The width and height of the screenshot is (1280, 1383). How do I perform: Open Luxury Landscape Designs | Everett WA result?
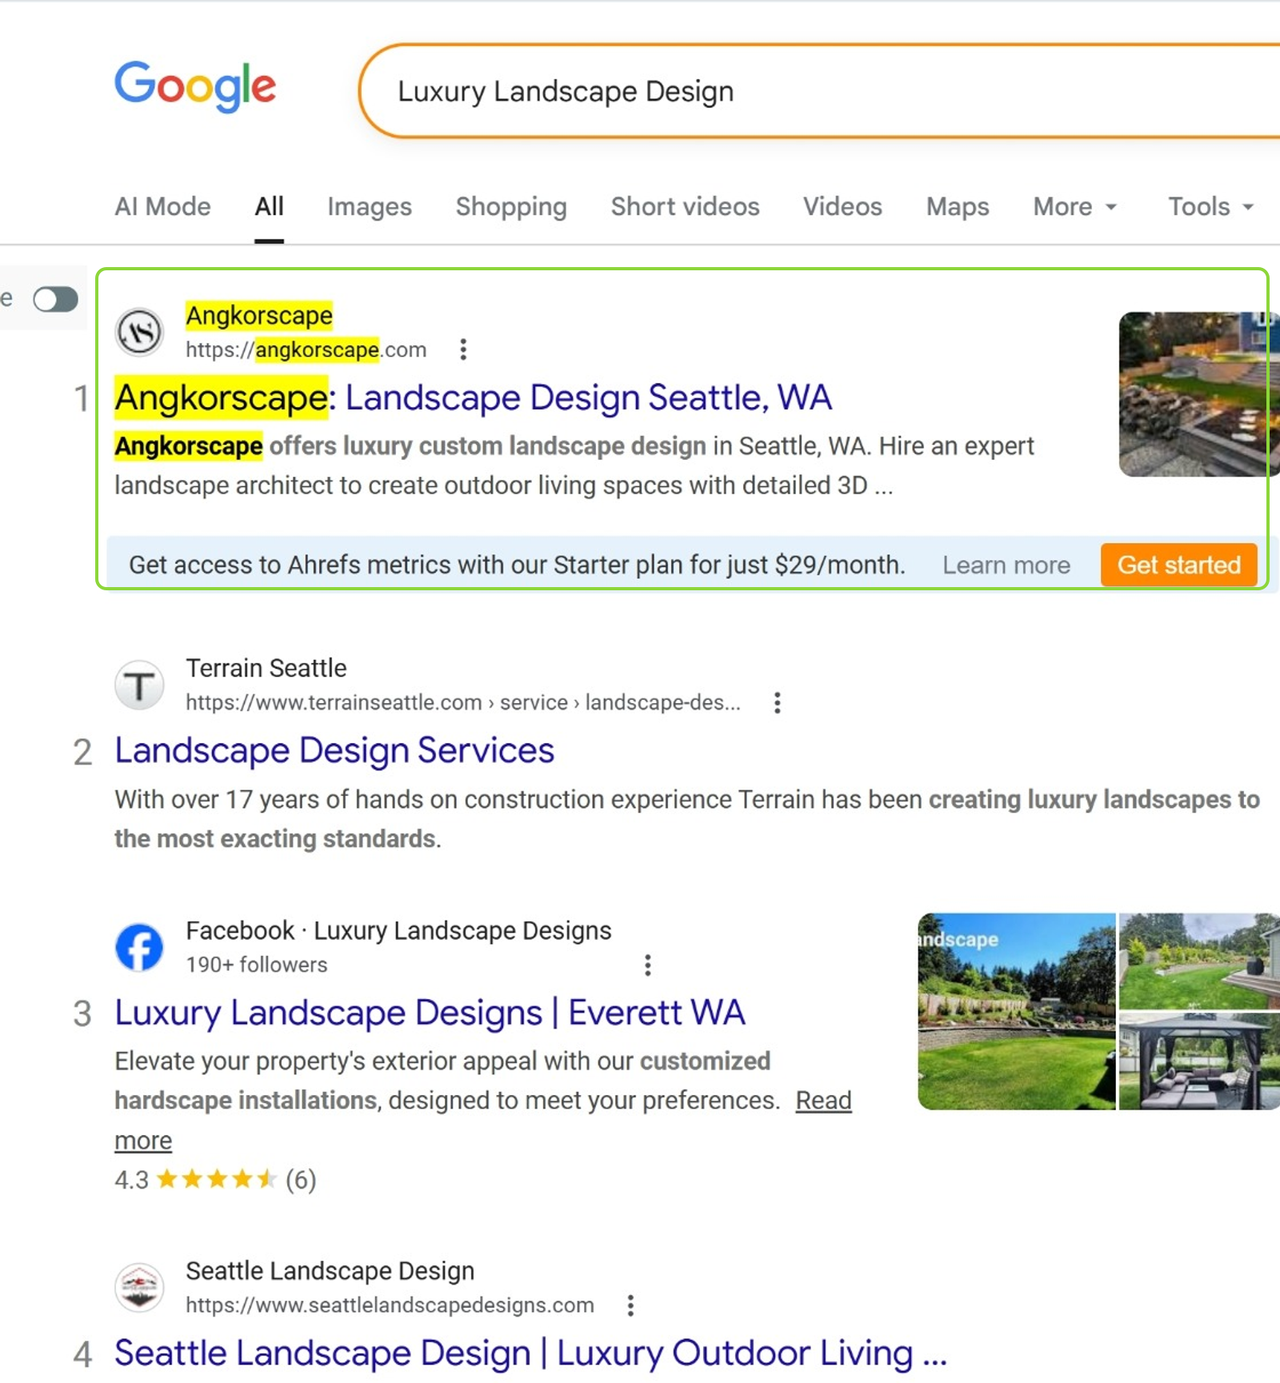[x=430, y=1013]
